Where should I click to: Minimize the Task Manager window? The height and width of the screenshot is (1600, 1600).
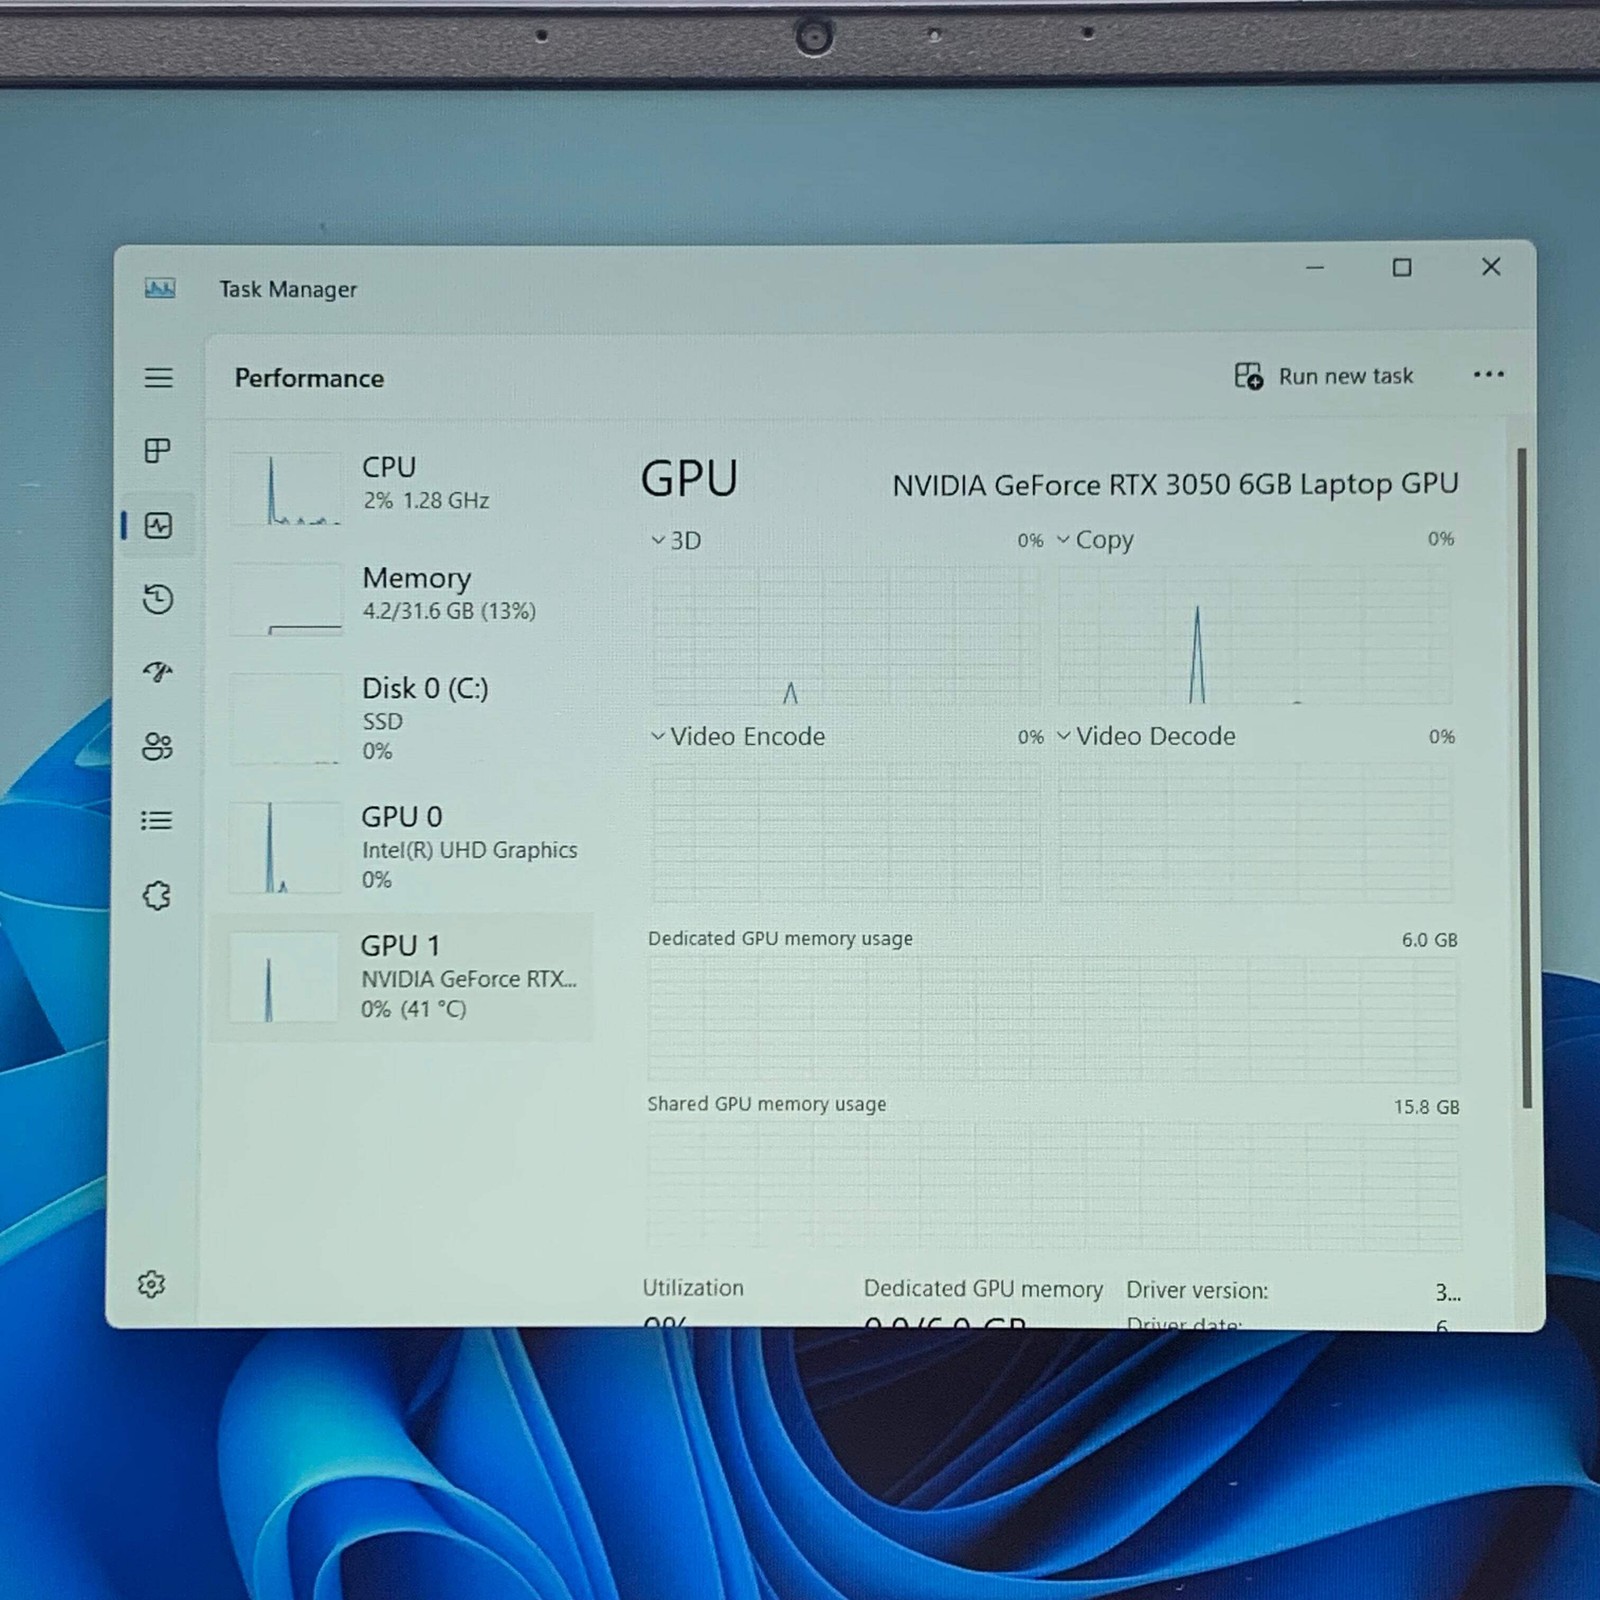(1315, 268)
